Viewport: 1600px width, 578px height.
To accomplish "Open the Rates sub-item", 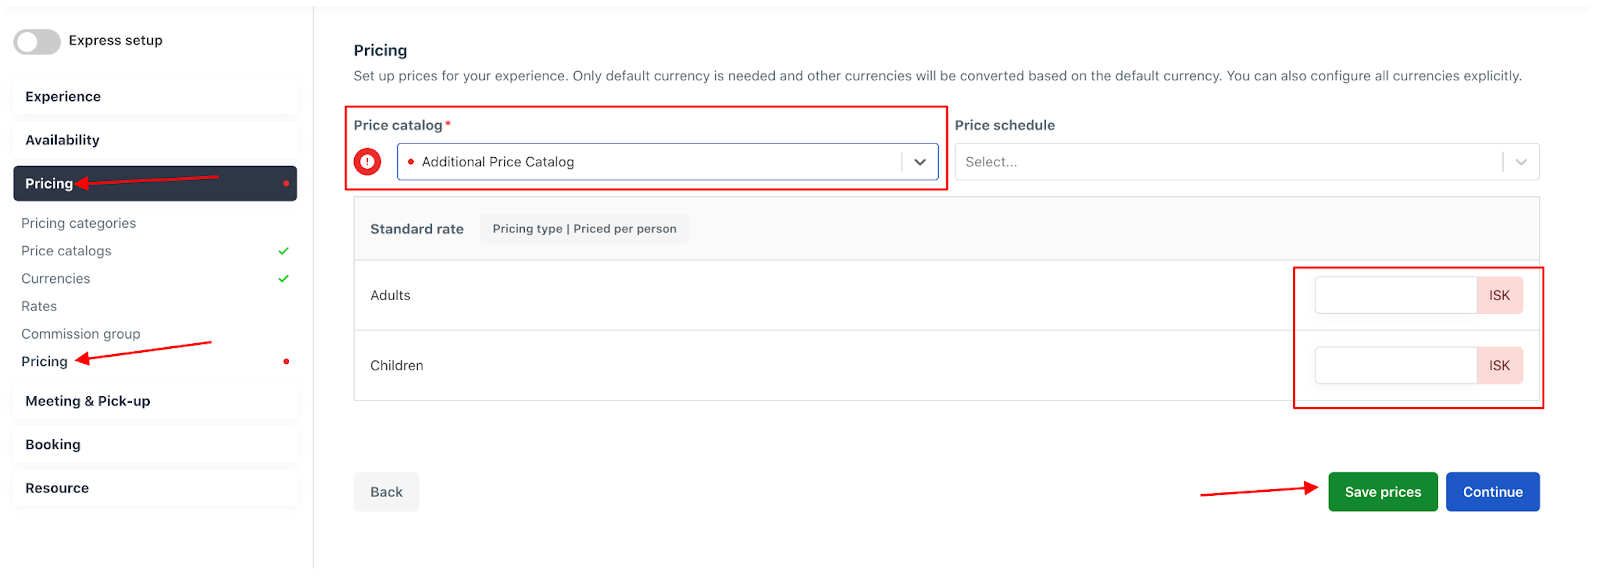I will pyautogui.click(x=39, y=306).
